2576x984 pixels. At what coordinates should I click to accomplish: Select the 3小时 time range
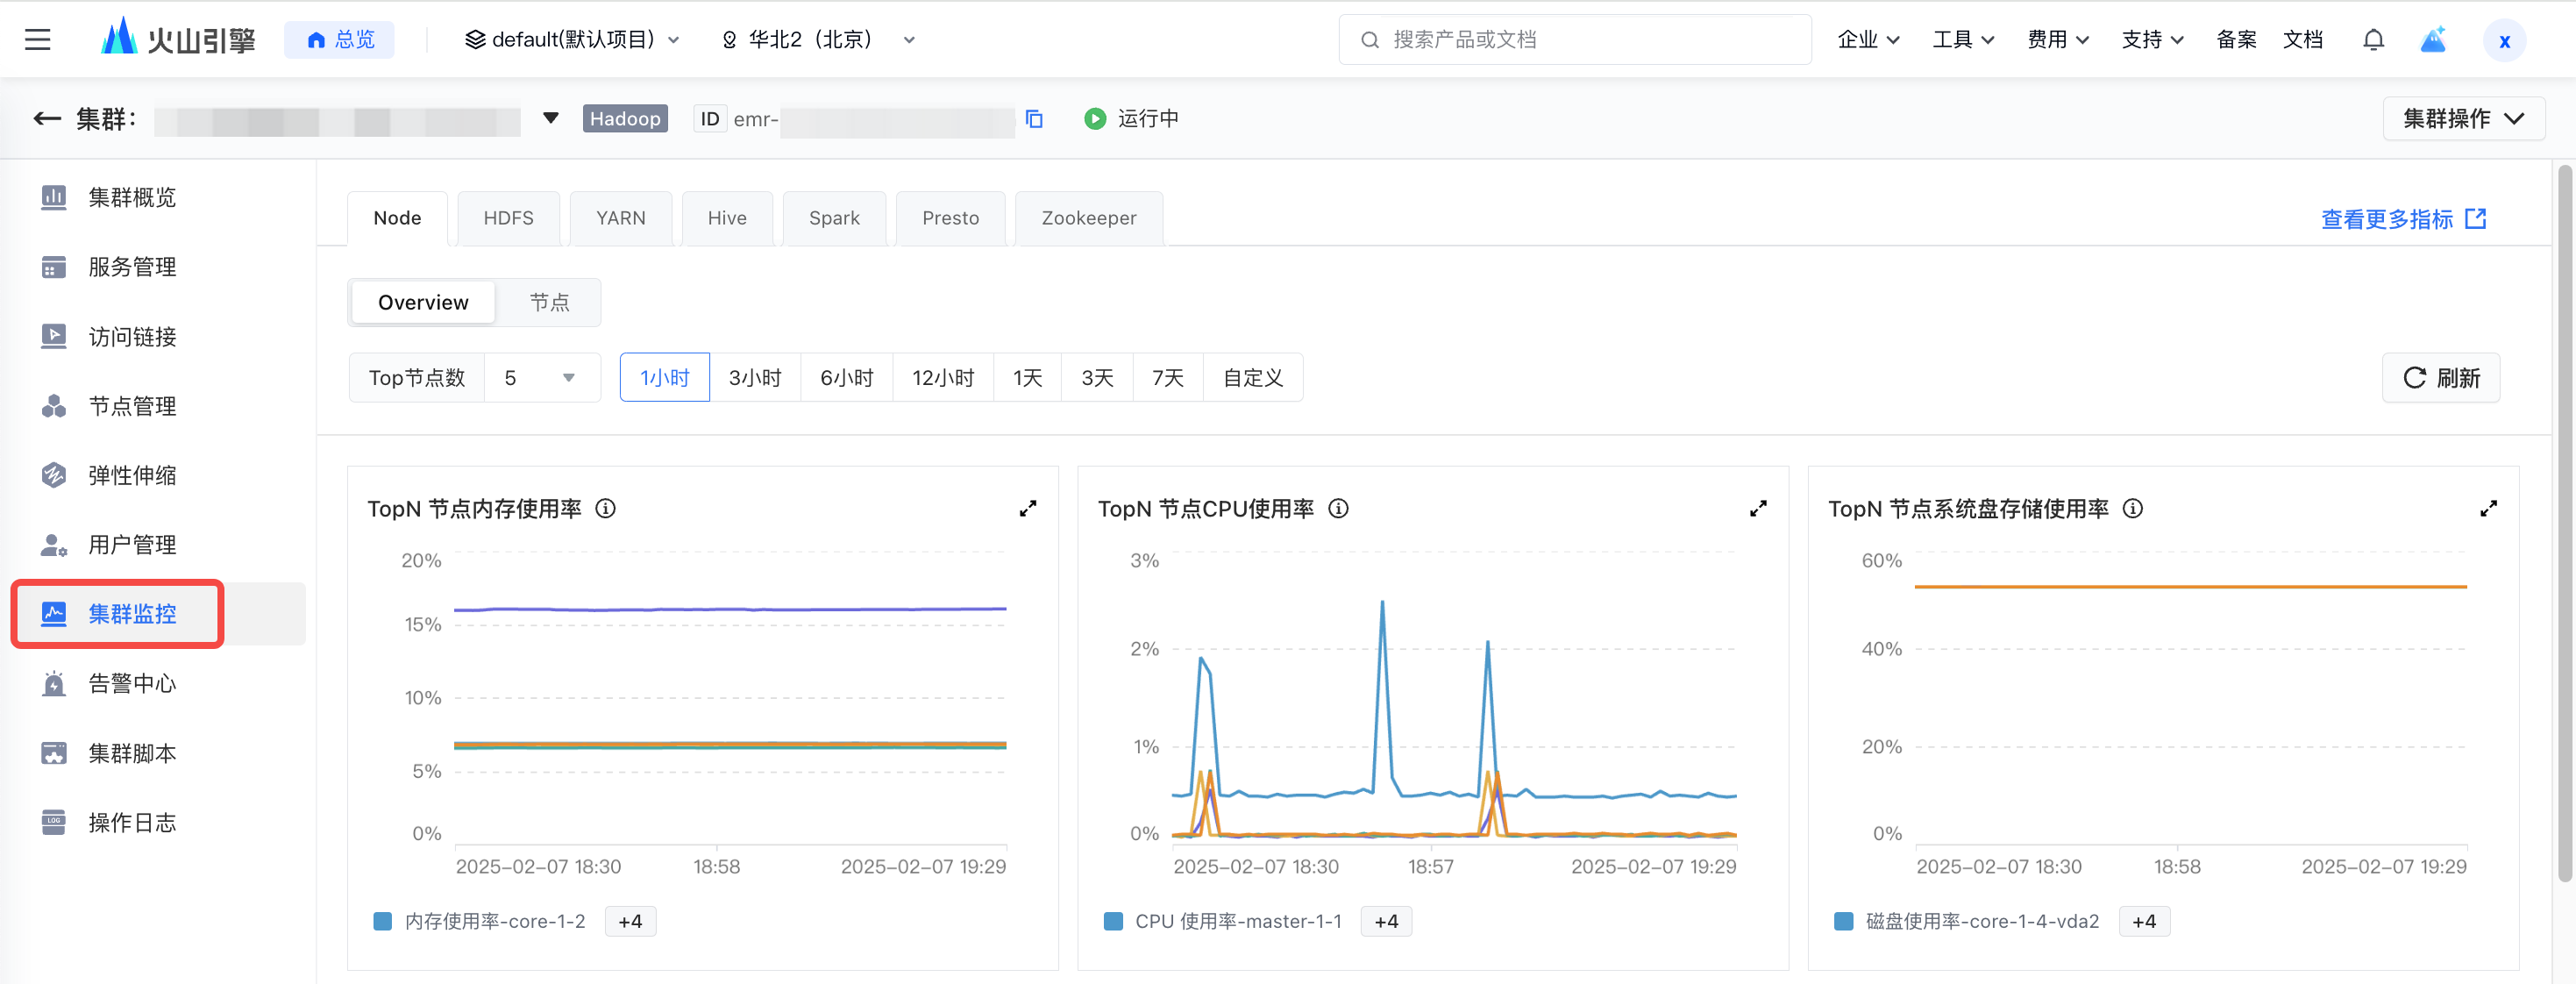point(755,378)
